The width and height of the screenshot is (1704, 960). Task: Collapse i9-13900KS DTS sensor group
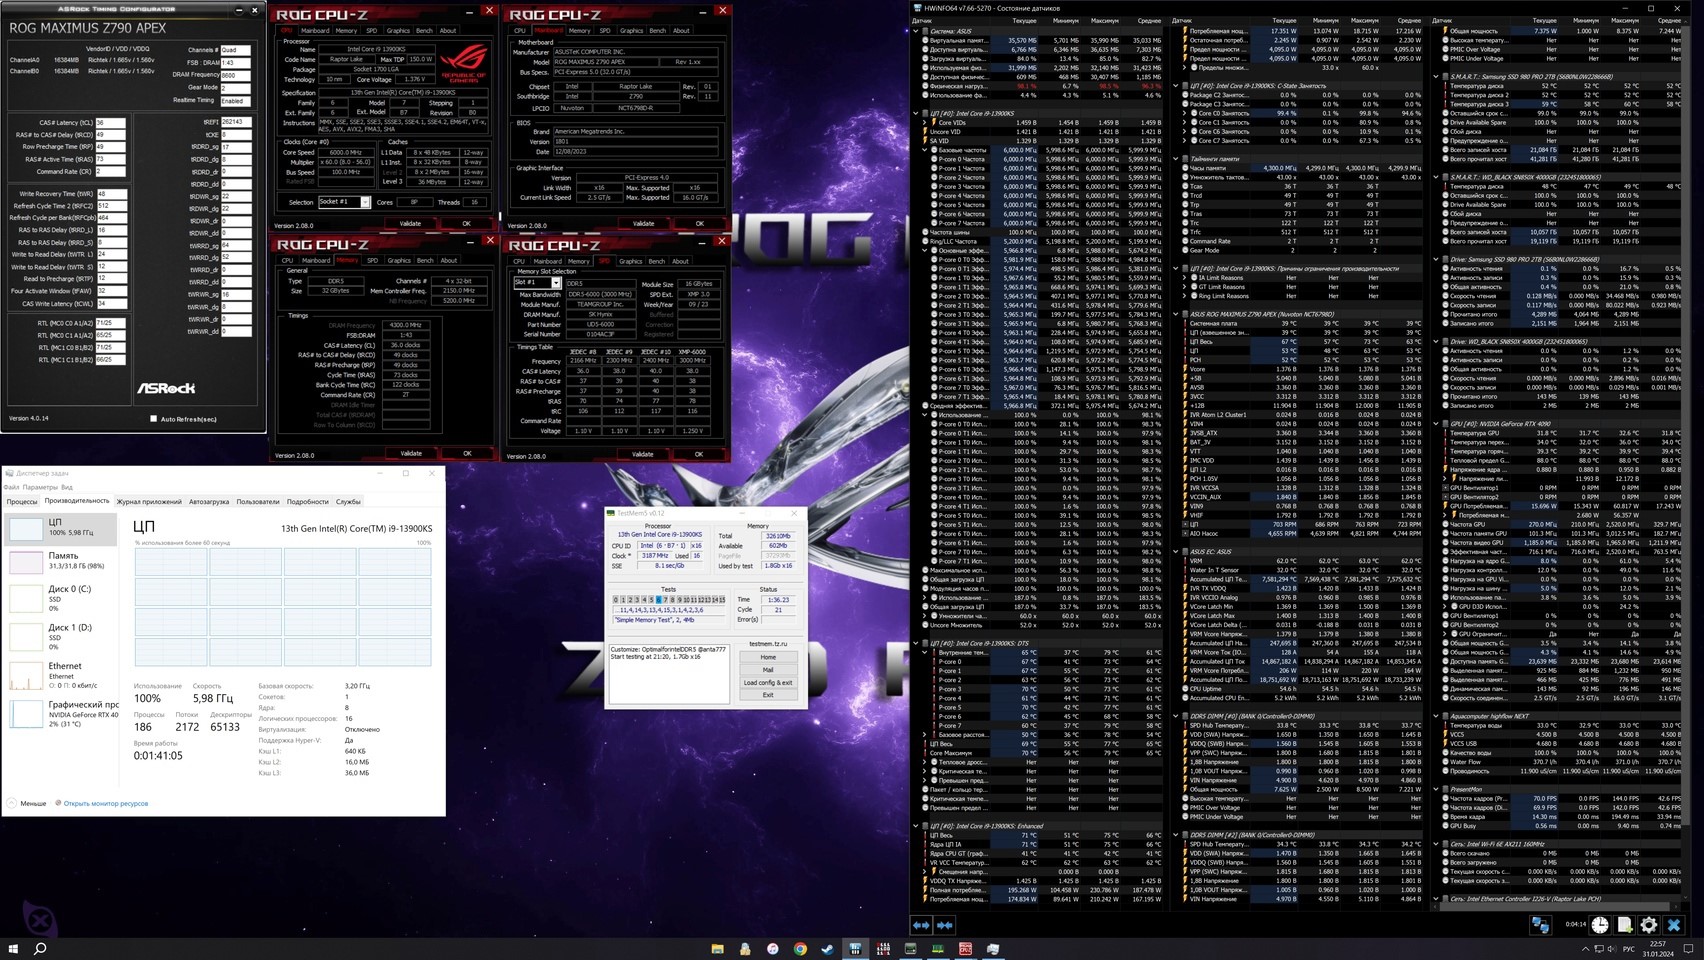[916, 643]
